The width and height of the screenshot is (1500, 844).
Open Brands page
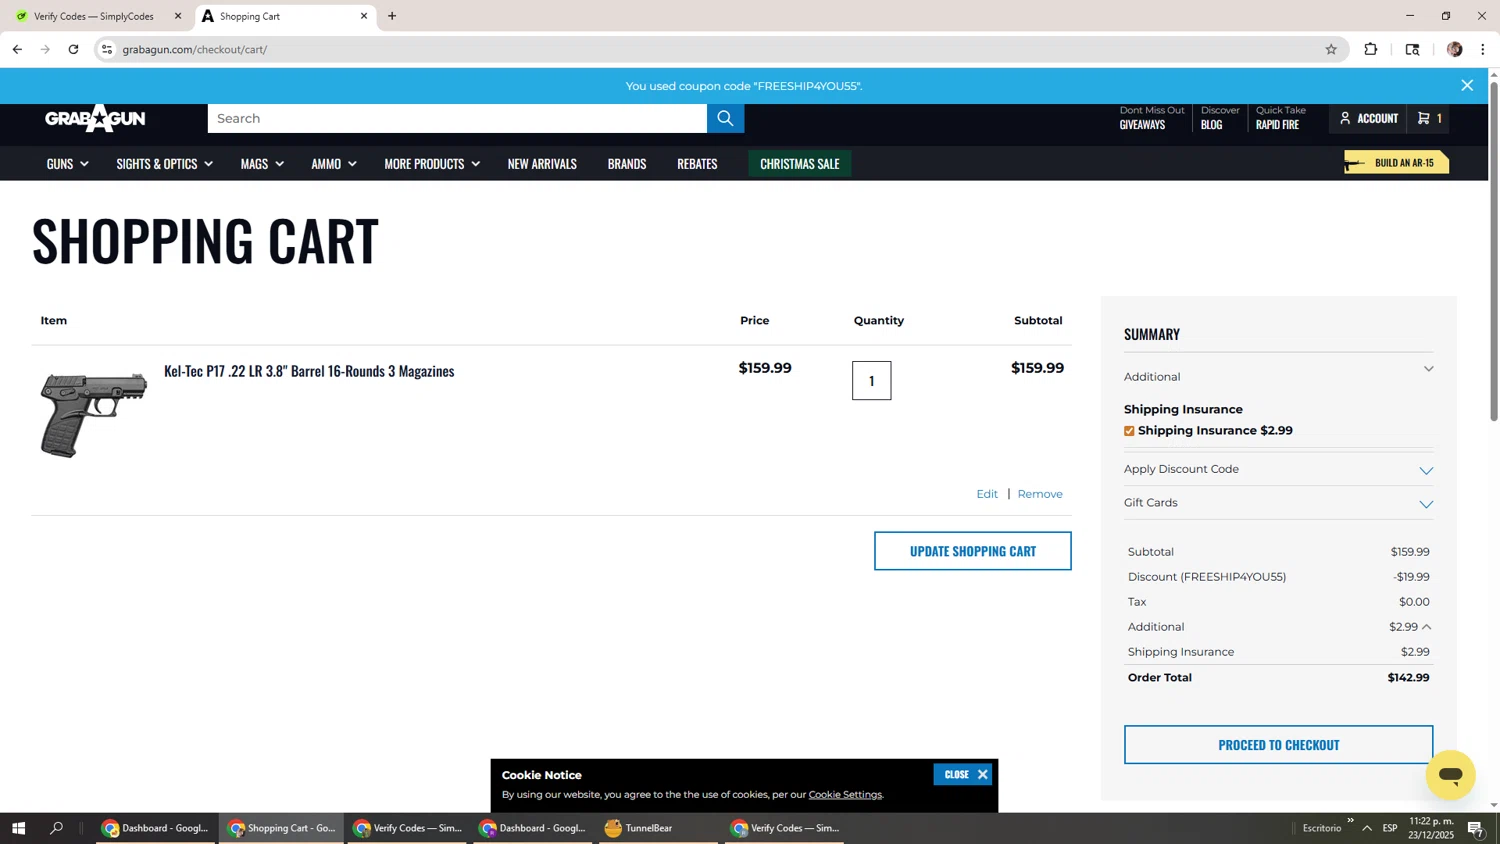(627, 164)
